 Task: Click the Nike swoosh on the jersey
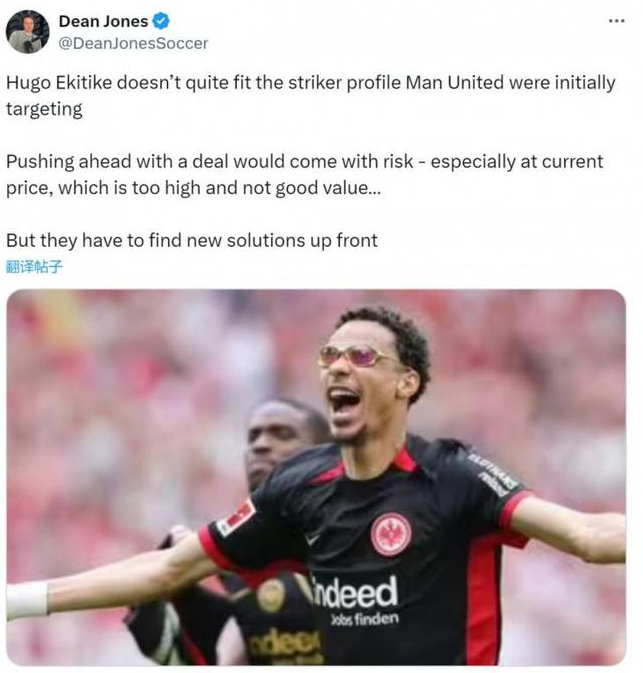[x=313, y=538]
